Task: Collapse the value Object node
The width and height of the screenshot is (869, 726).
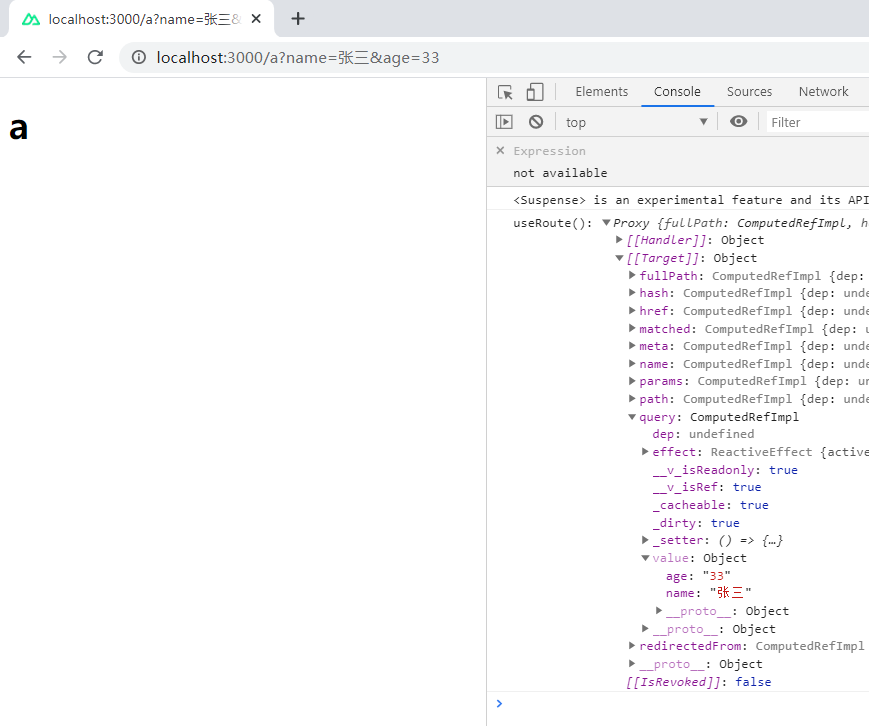Action: [646, 558]
